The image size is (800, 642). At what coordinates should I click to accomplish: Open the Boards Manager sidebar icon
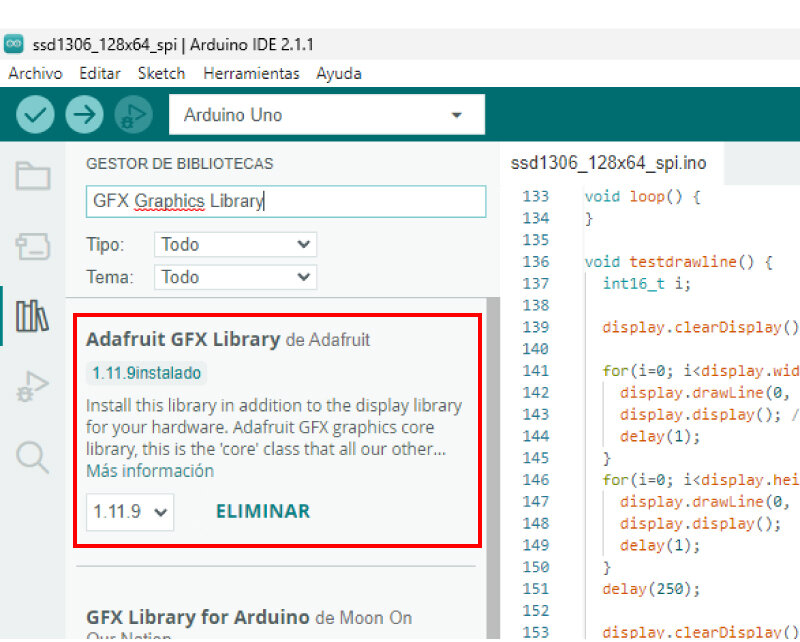[x=32, y=246]
